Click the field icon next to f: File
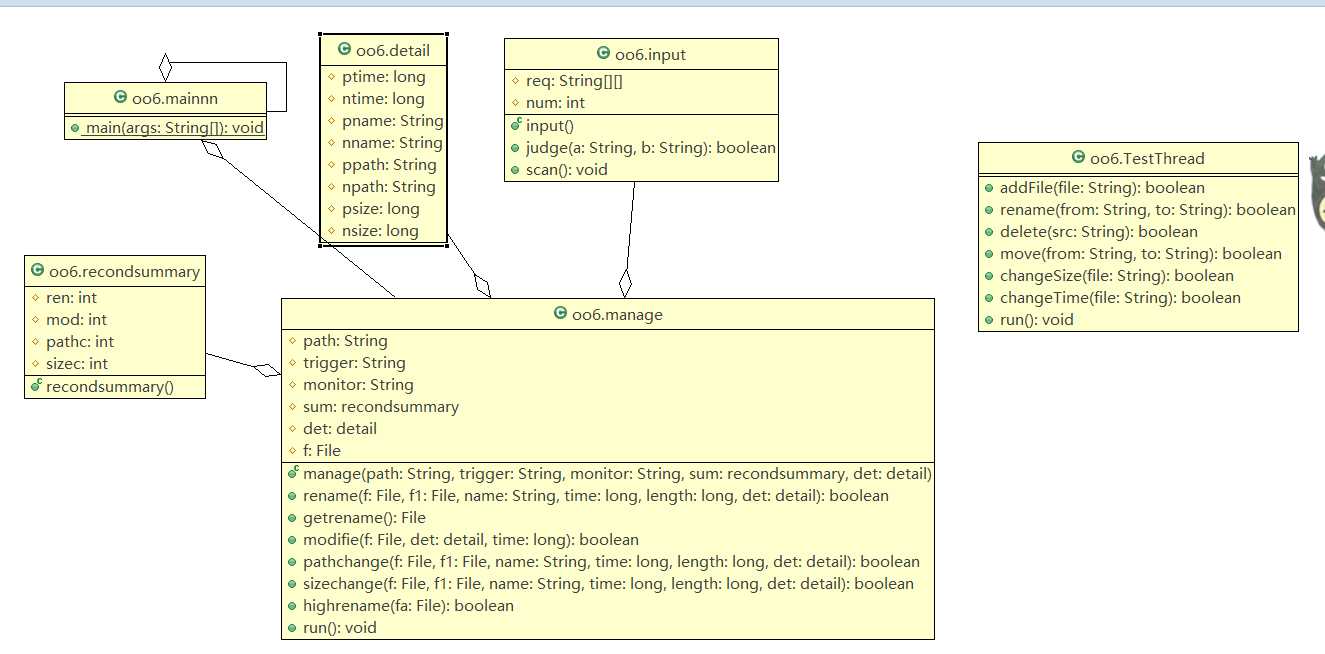Screen dimensions: 1325x654 [x=293, y=451]
